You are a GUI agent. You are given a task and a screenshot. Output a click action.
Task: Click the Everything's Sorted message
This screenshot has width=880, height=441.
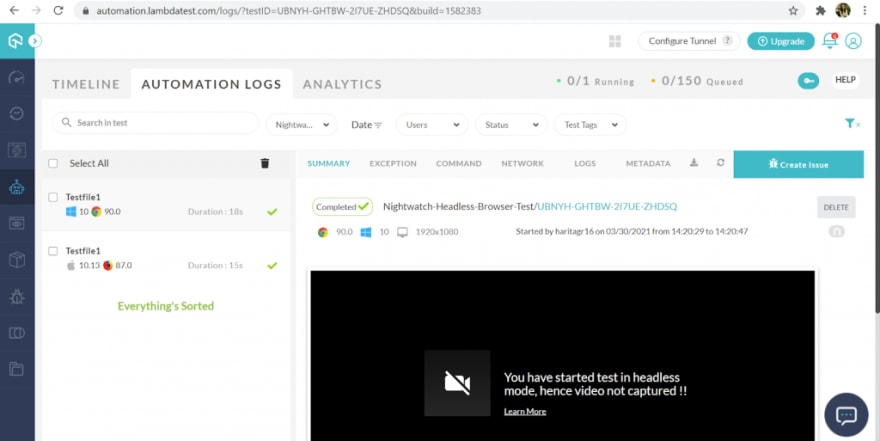click(166, 306)
